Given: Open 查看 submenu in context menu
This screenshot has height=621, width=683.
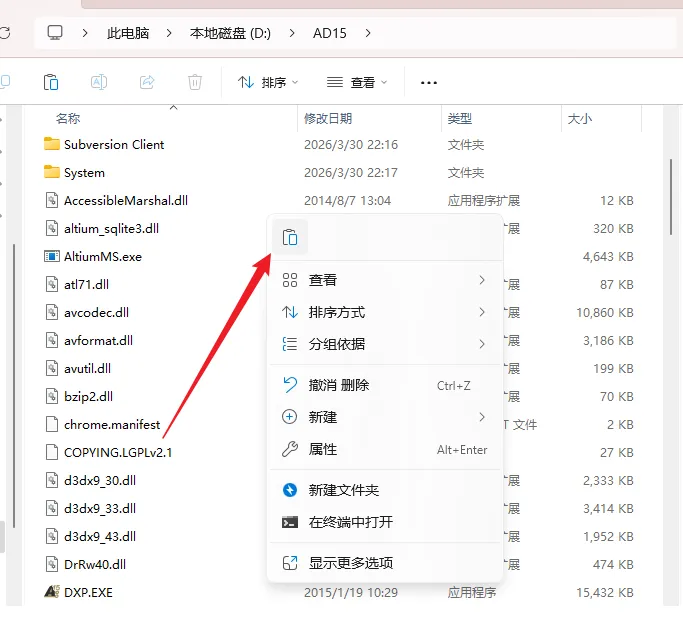Looking at the screenshot, I should point(385,280).
